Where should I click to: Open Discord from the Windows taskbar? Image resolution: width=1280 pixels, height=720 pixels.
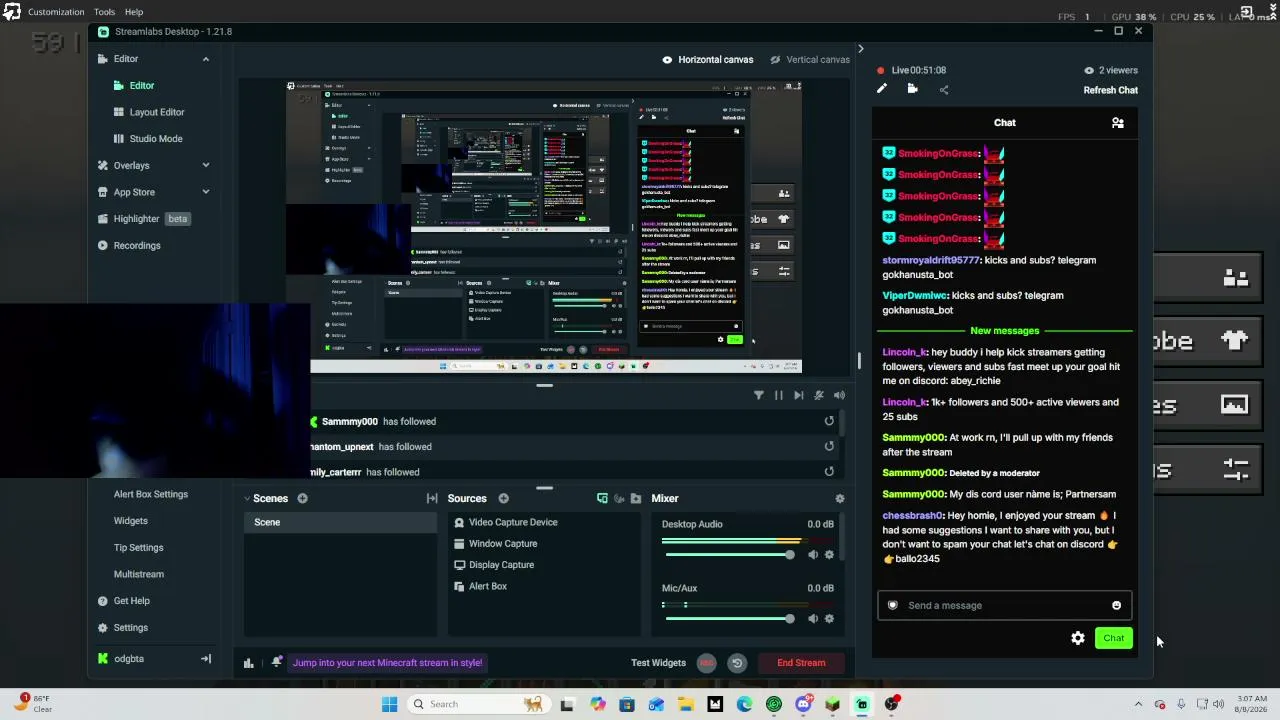click(803, 704)
